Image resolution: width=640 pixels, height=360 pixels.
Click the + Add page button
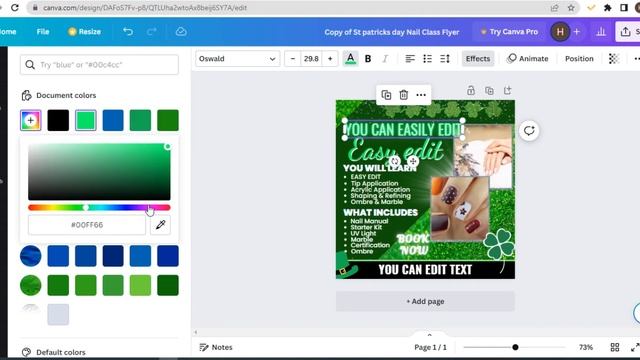coord(425,301)
